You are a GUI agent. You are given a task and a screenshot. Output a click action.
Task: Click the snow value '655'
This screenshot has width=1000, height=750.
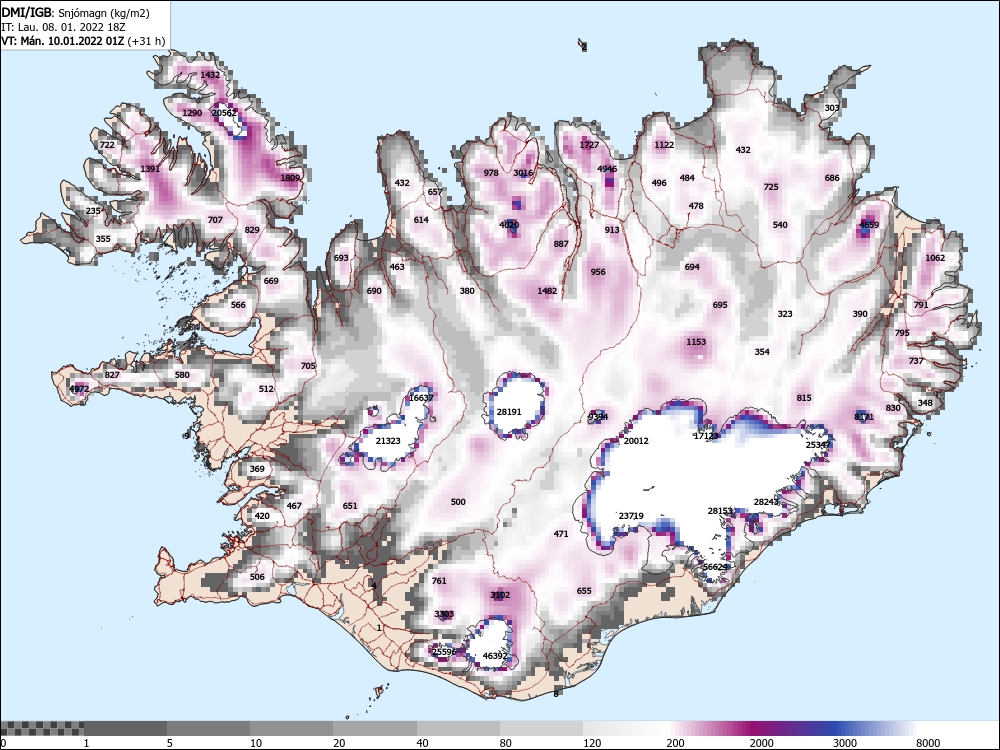pyautogui.click(x=584, y=591)
